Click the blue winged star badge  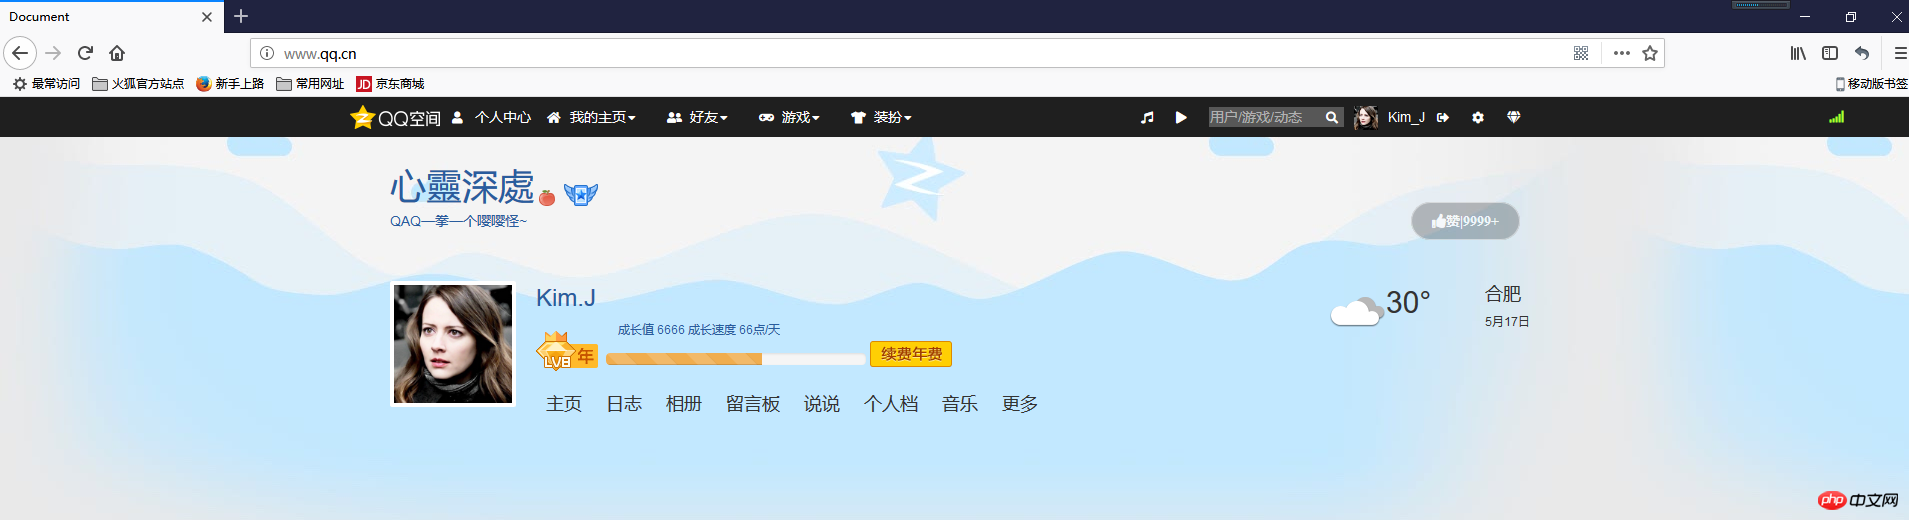click(581, 194)
